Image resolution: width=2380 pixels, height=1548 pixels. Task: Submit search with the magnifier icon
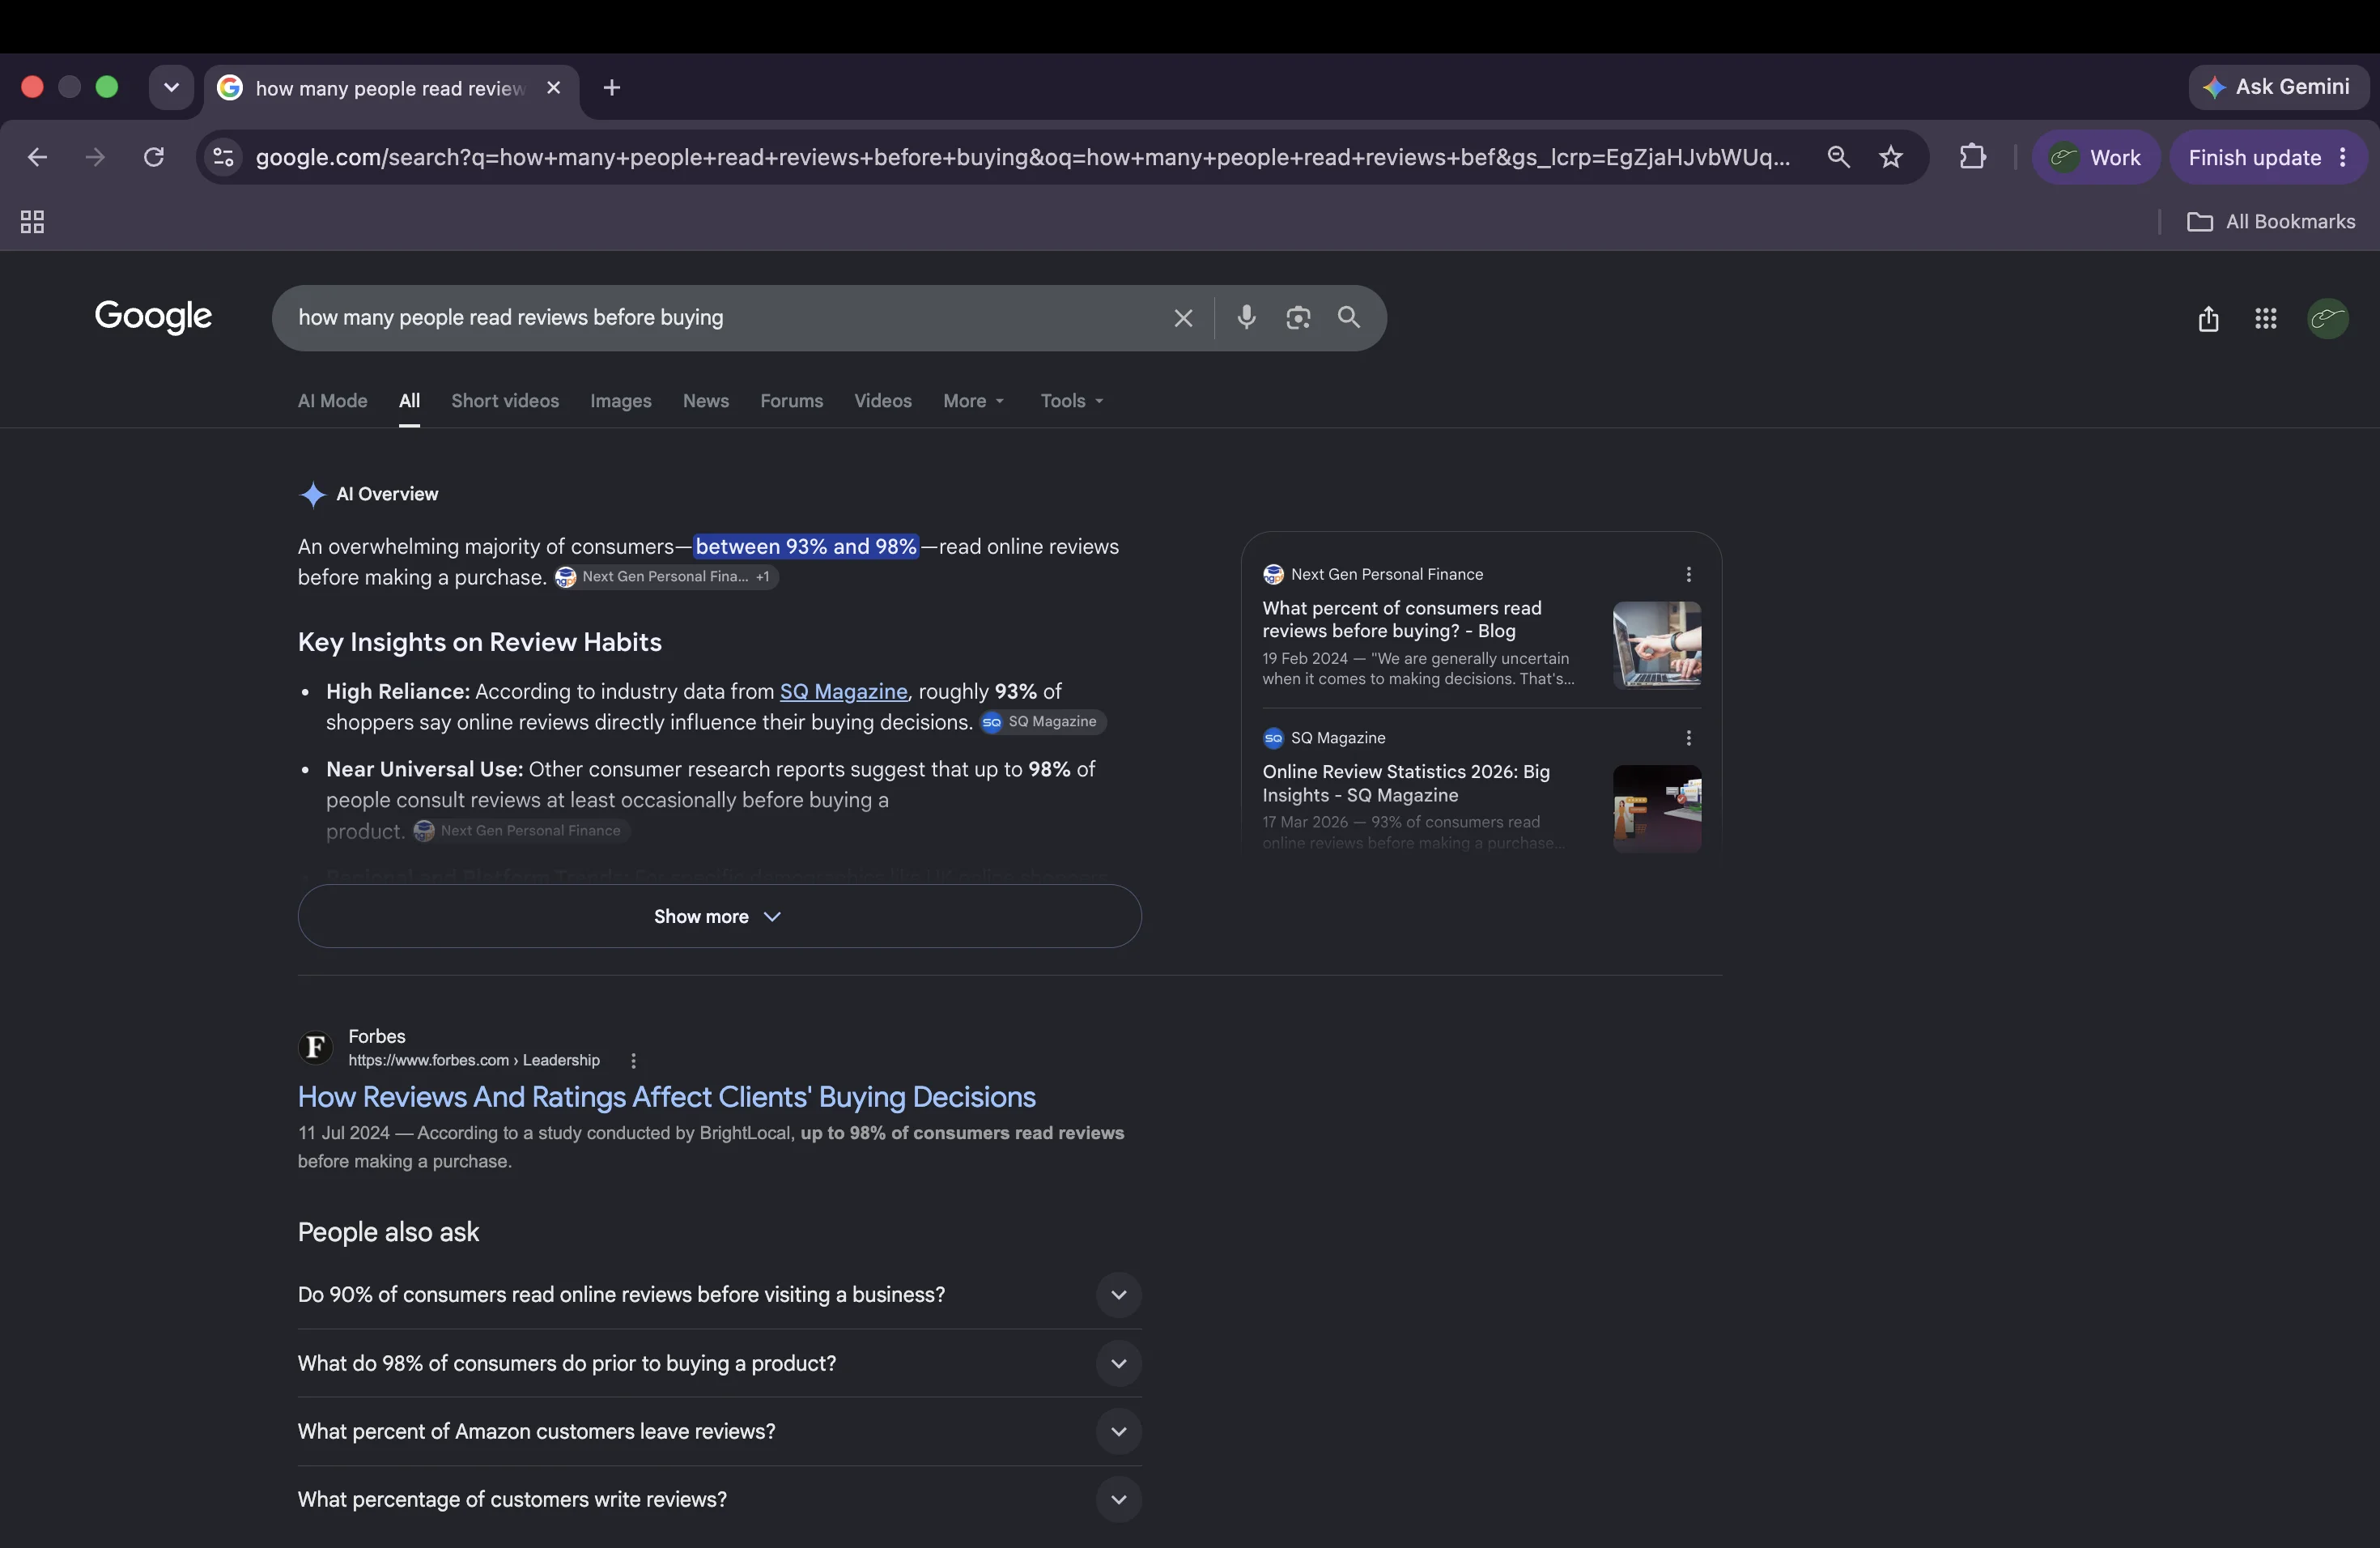[x=1349, y=317]
